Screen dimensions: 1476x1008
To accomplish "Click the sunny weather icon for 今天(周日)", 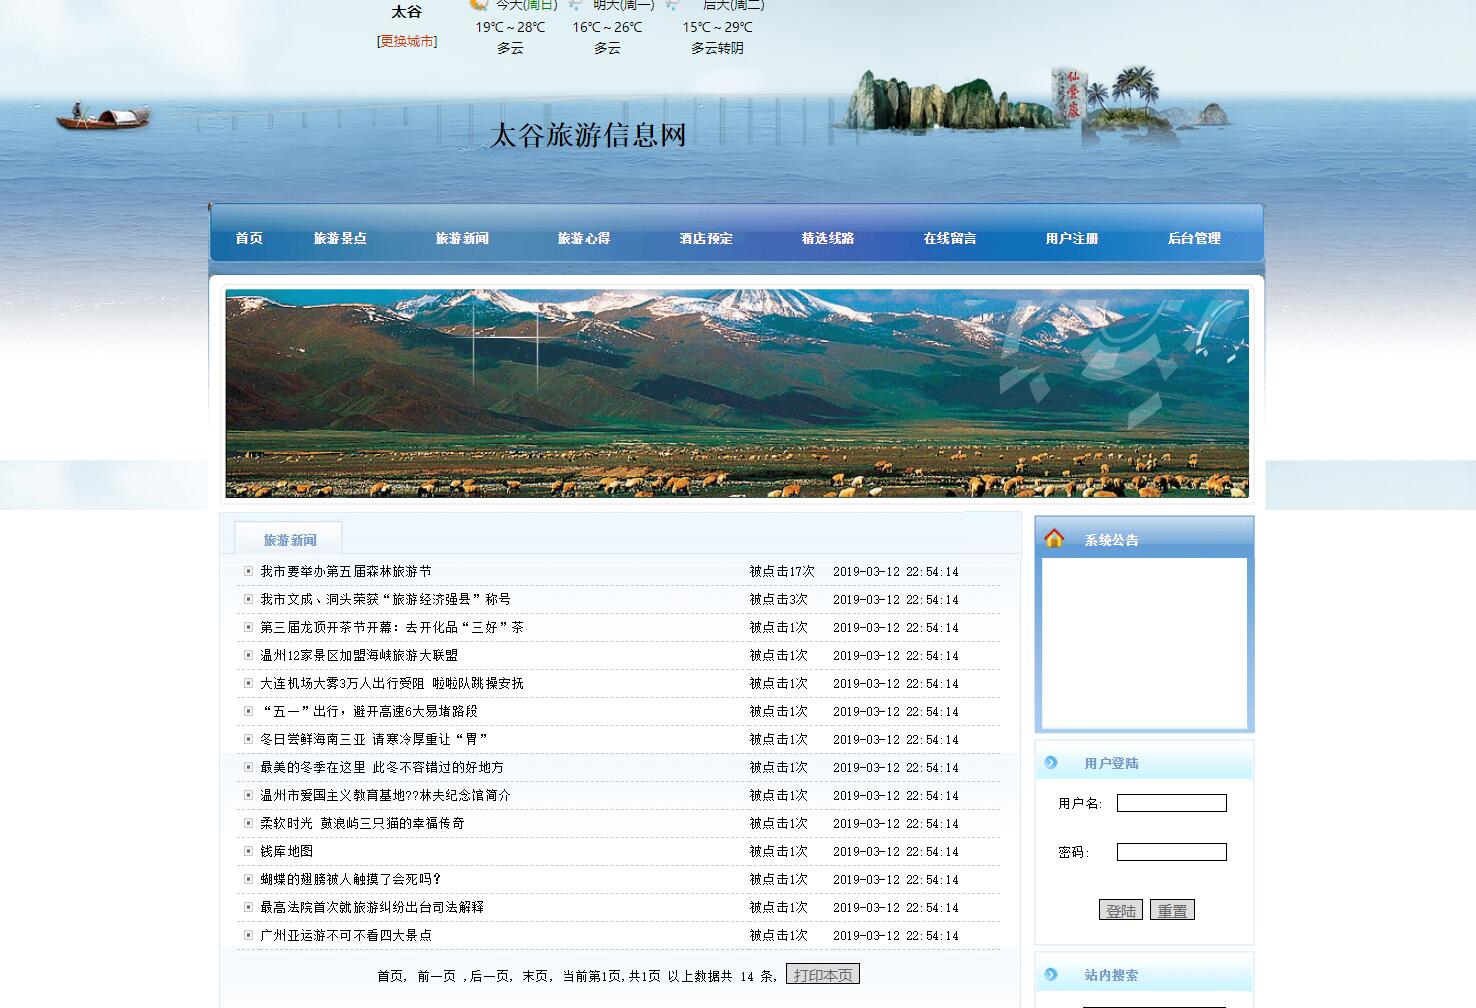I will (478, 6).
